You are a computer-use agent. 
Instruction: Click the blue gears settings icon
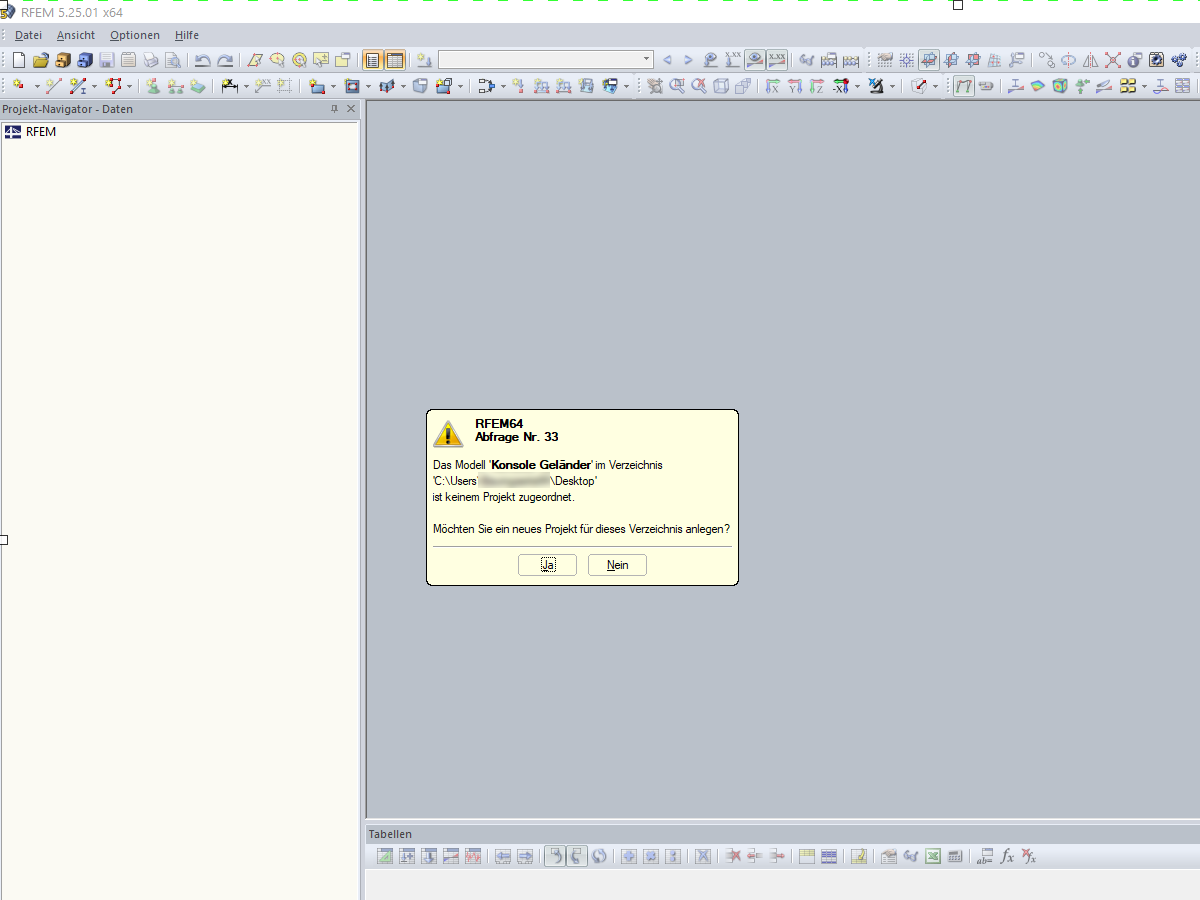click(x=1179, y=60)
